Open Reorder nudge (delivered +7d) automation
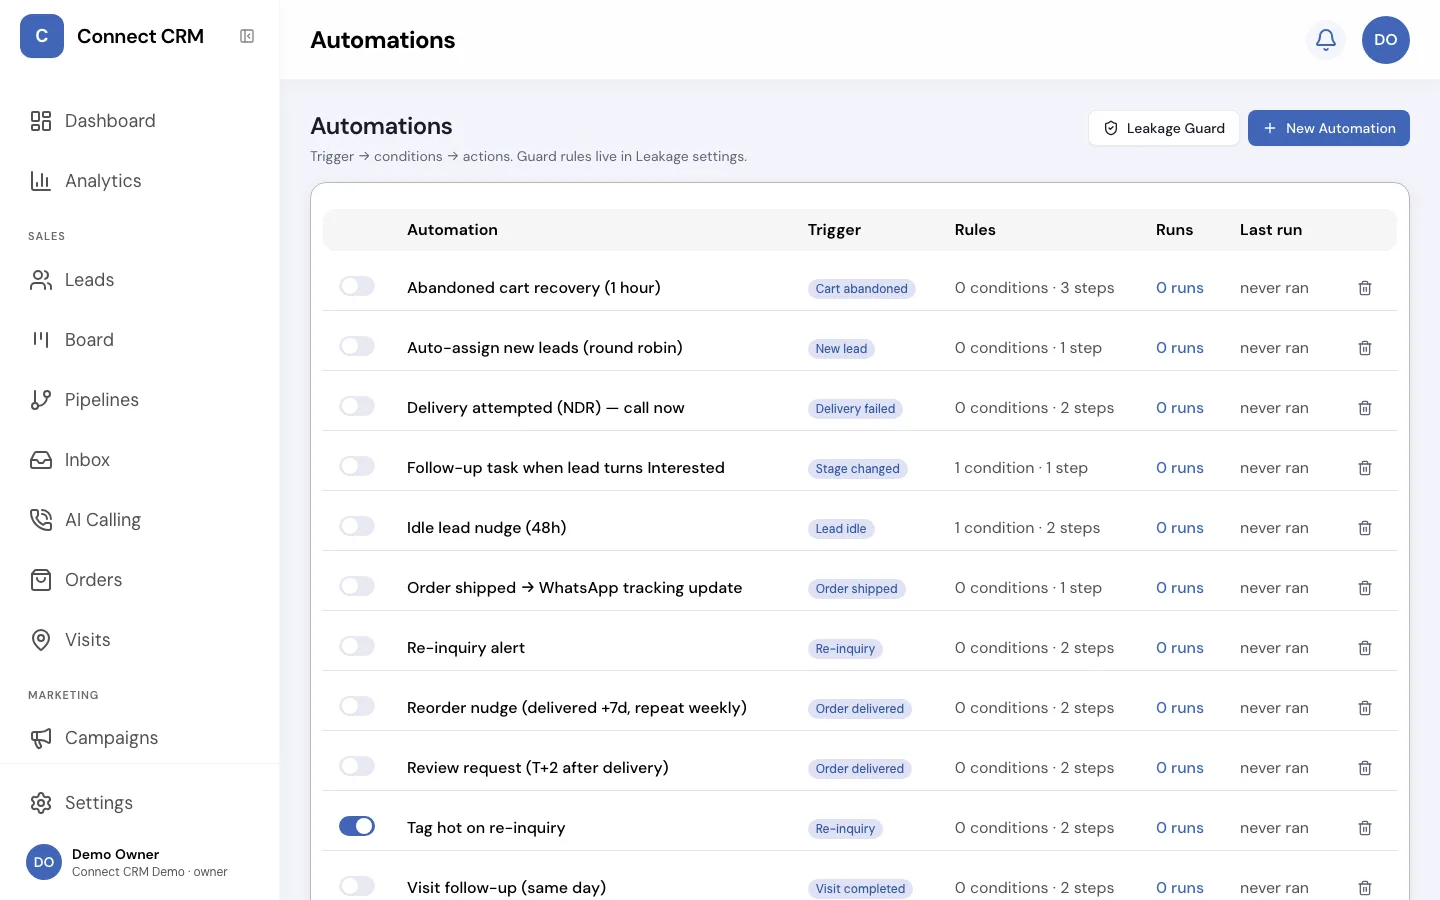This screenshot has height=900, width=1440. point(577,708)
